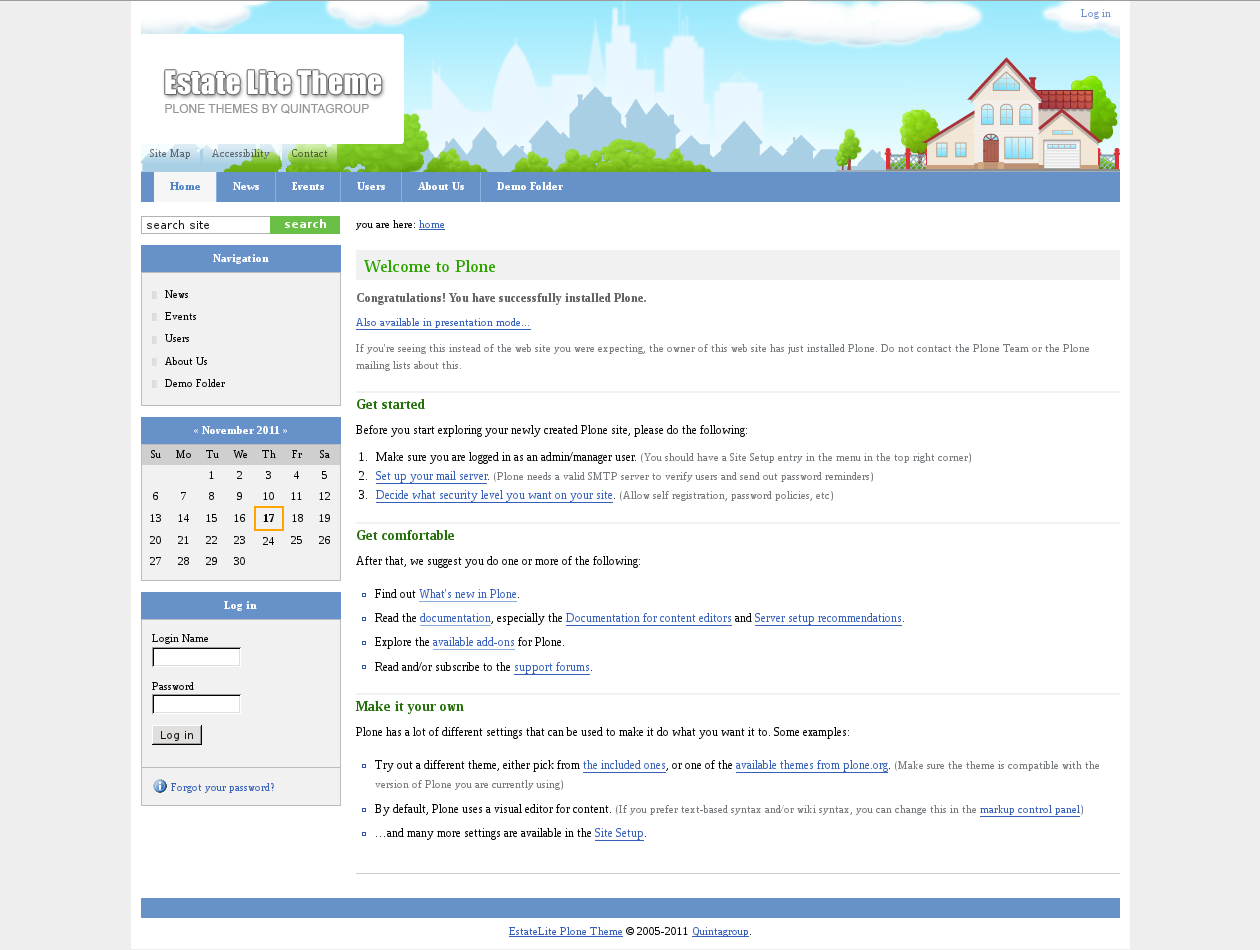
Task: Click the Estate Lite Theme logo
Action: (x=272, y=90)
